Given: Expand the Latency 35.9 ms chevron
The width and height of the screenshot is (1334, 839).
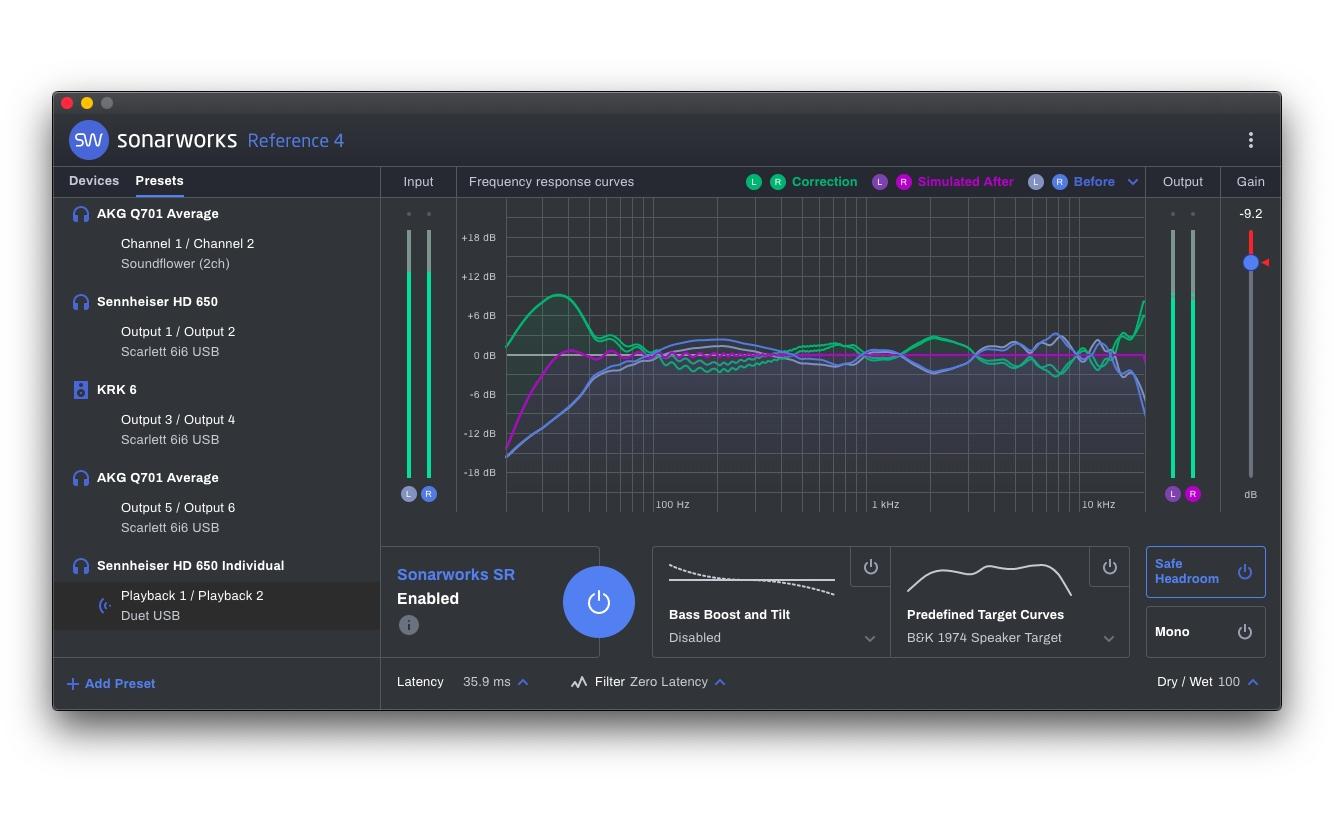Looking at the screenshot, I should point(523,682).
